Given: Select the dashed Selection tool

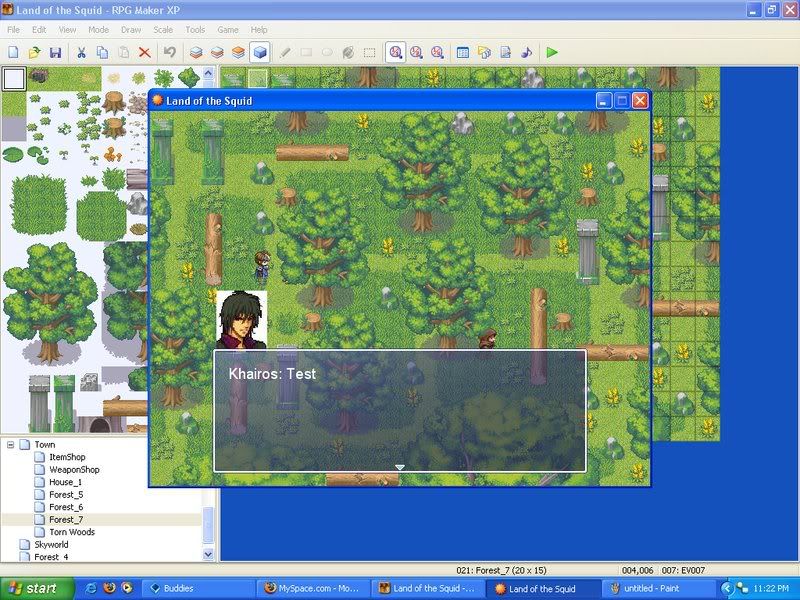Looking at the screenshot, I should (369, 52).
